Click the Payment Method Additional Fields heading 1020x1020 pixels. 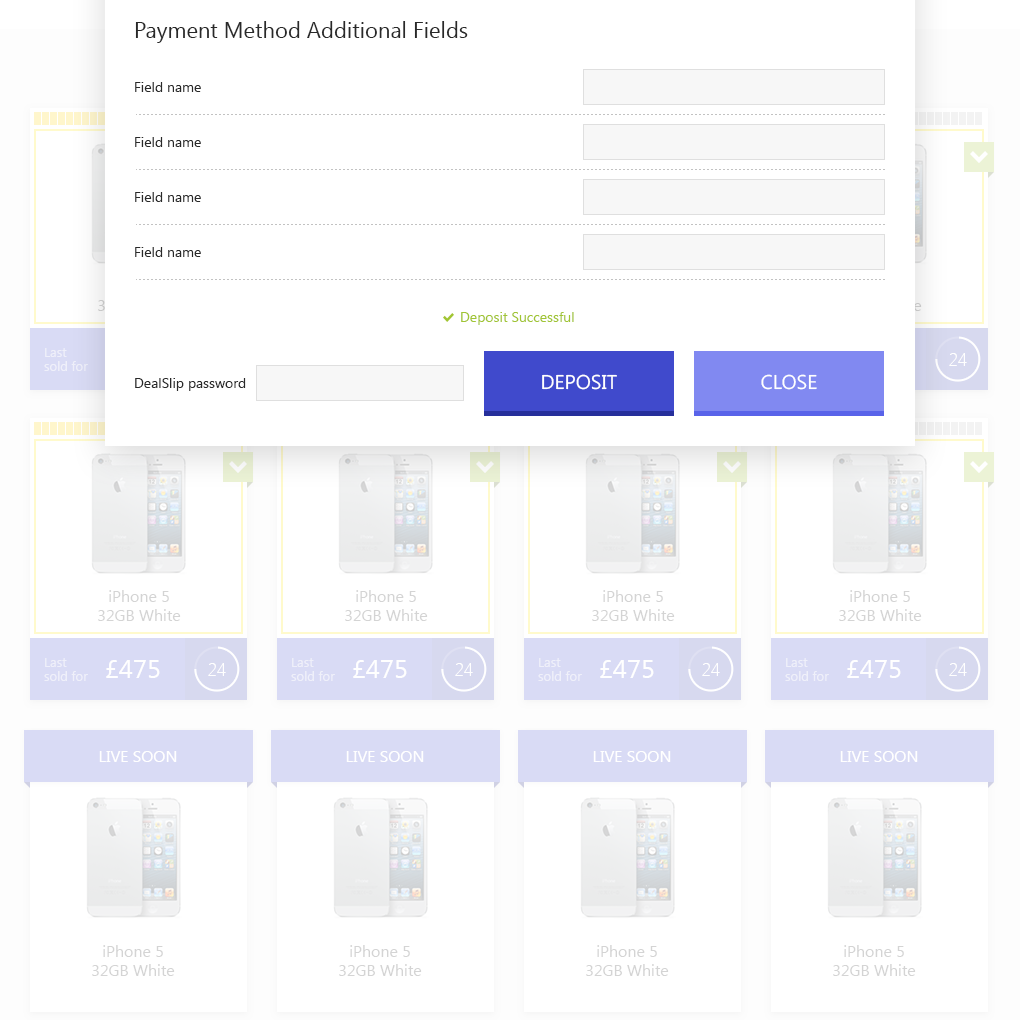point(301,31)
